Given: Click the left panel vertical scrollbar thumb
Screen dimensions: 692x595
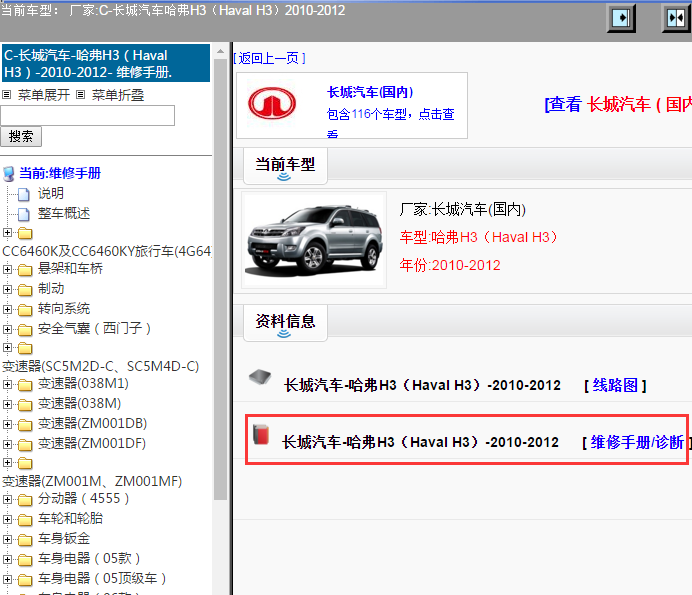Looking at the screenshot, I should (x=220, y=279).
